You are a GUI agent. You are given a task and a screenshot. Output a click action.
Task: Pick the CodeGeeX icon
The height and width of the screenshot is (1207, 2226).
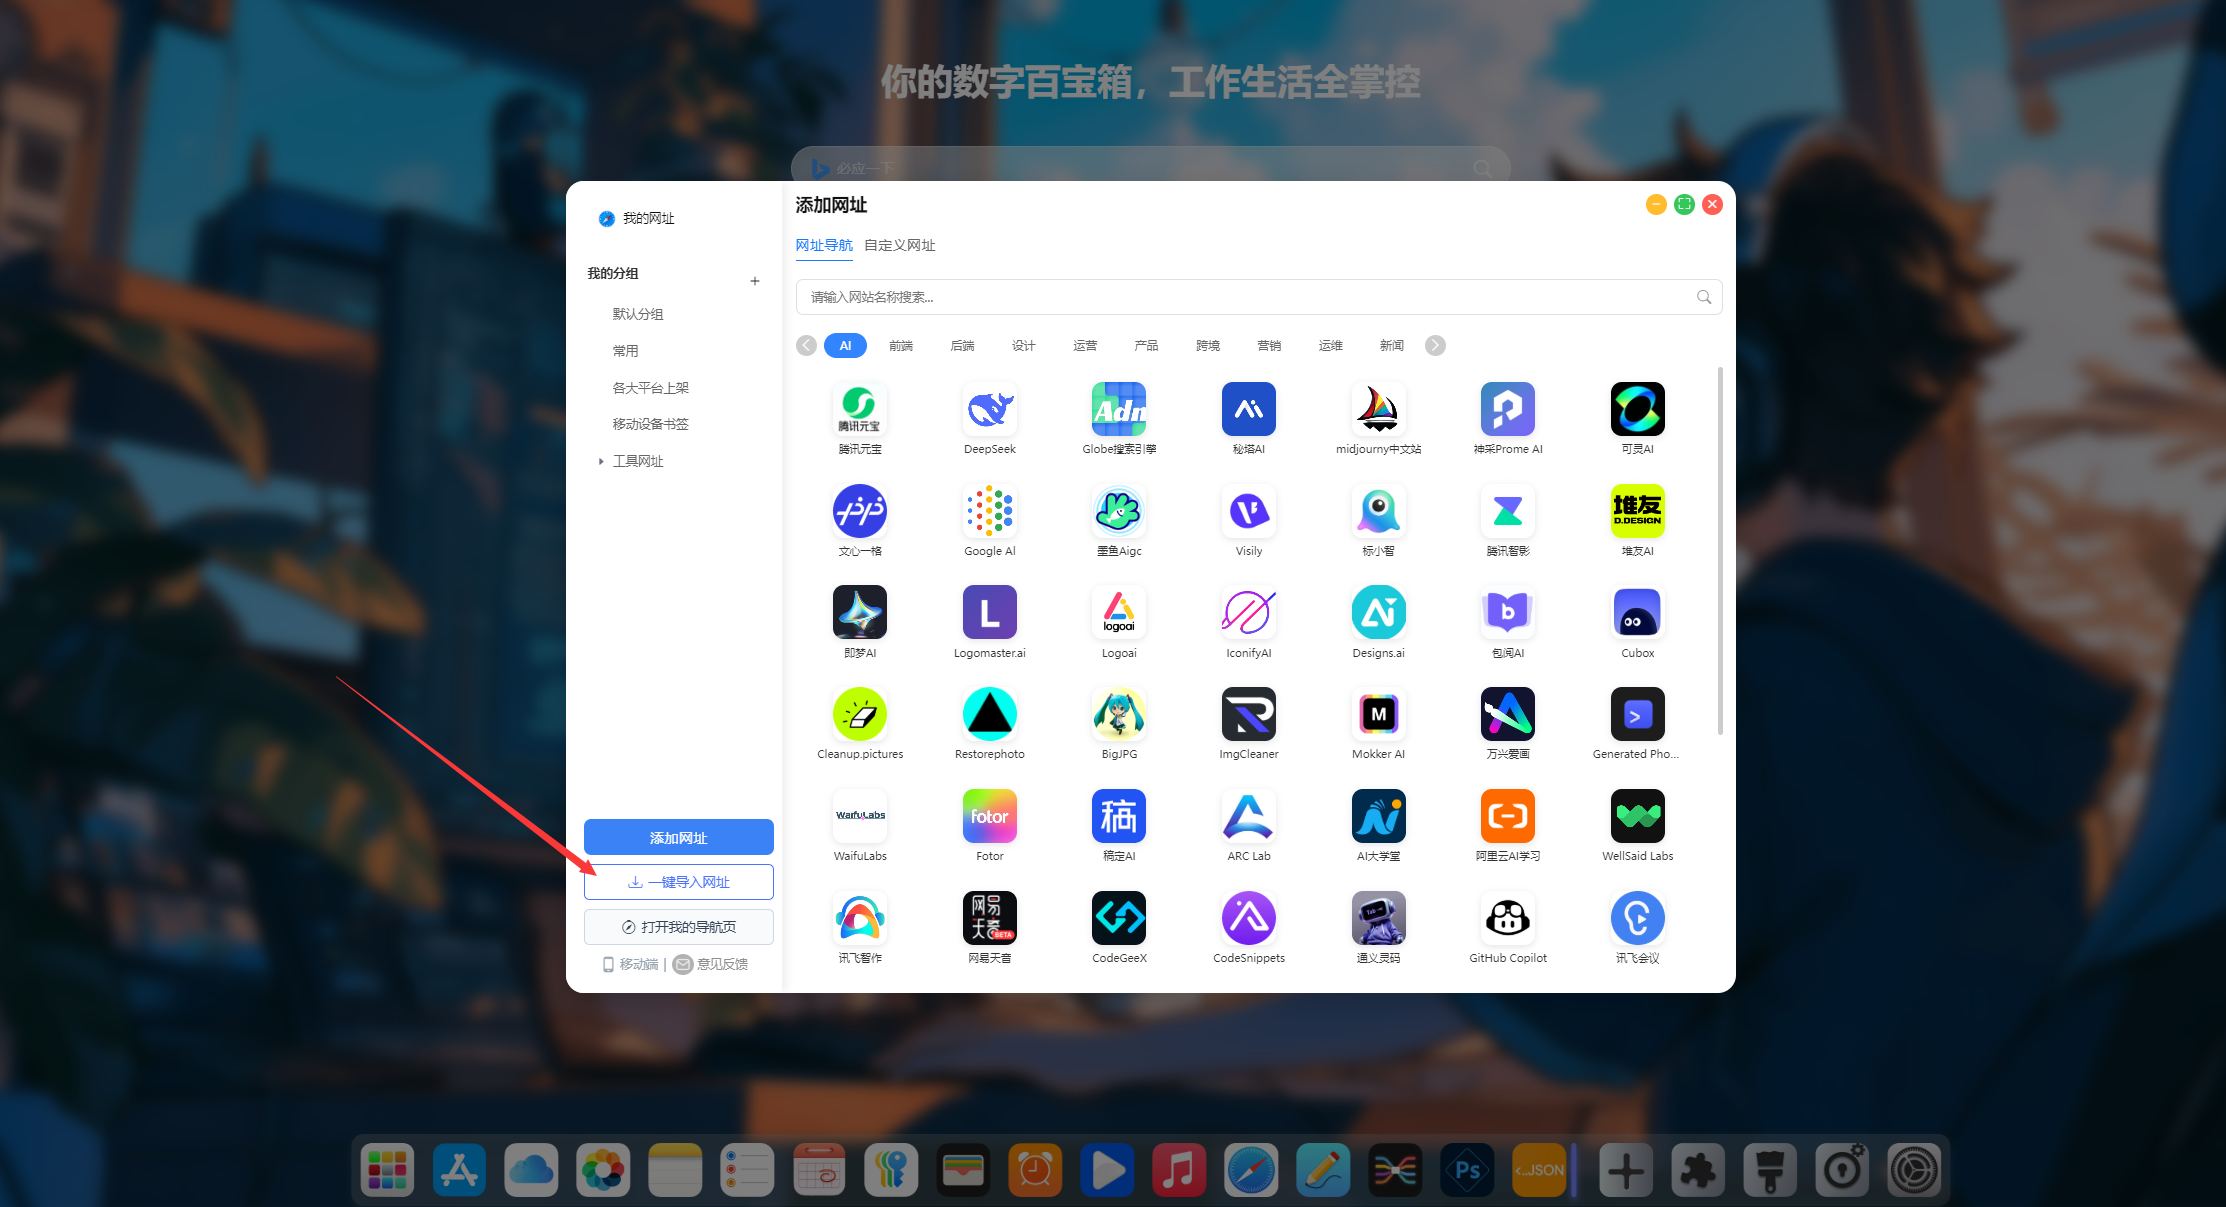[1118, 918]
